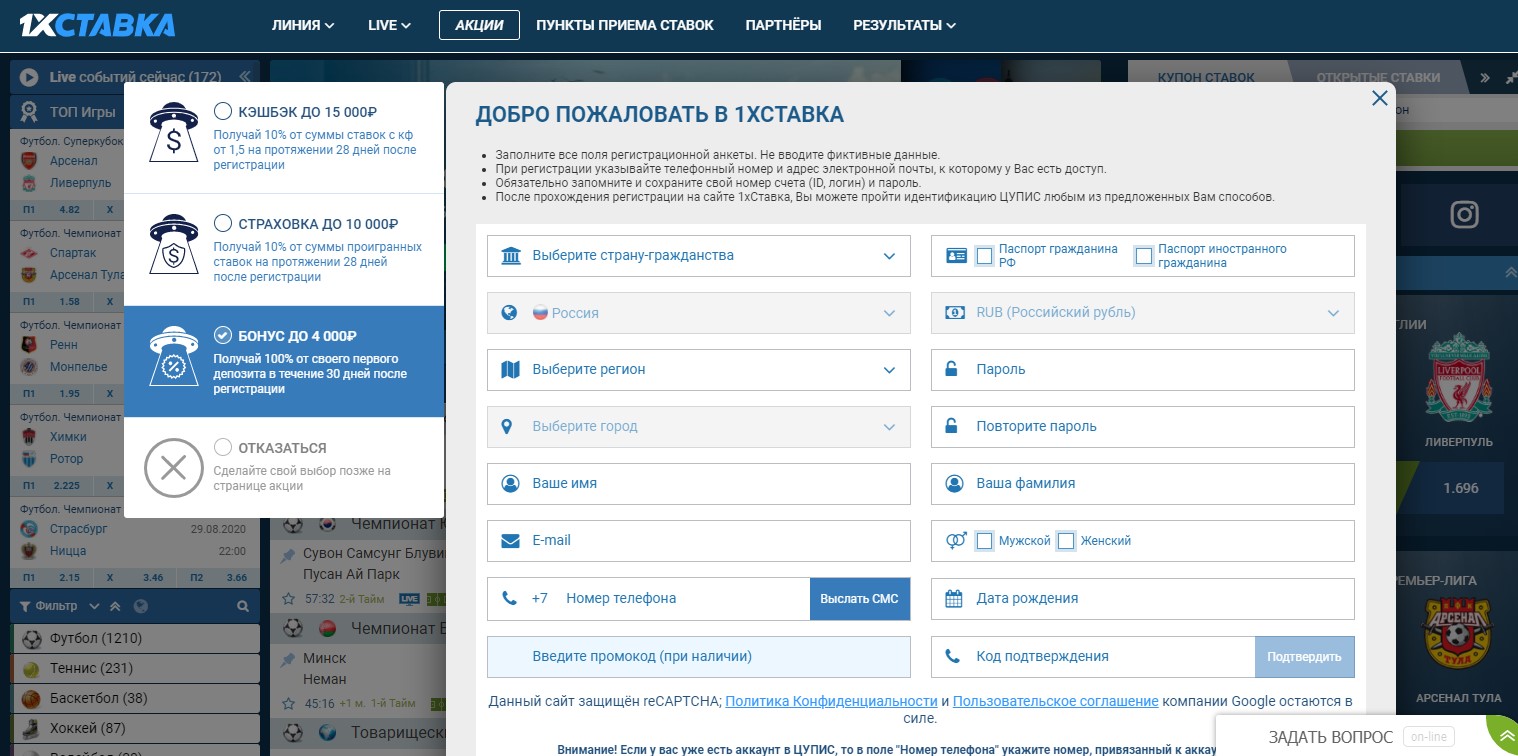
Task: Open the RUB currency dropdown
Action: tap(1143, 313)
